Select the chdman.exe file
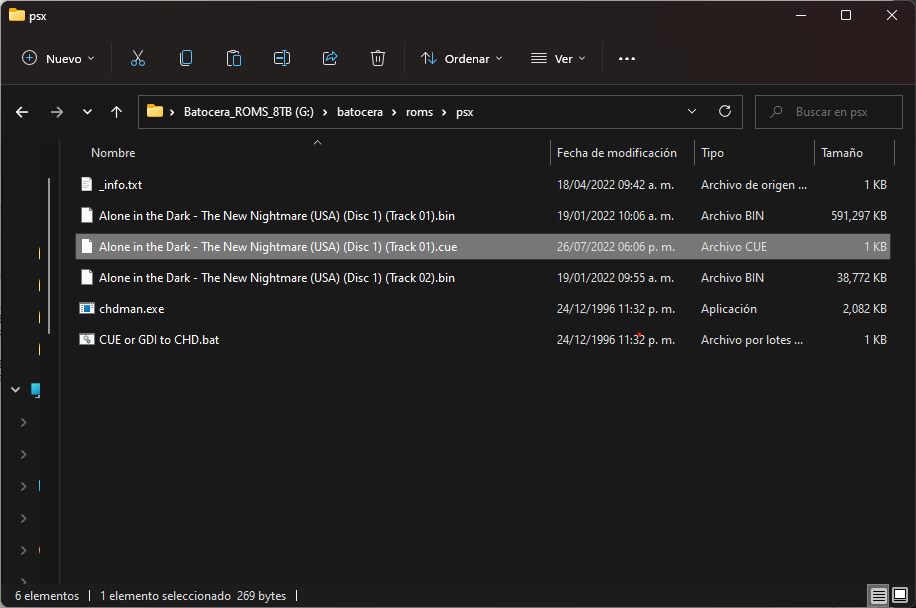Viewport: 916px width, 608px height. pos(483,308)
